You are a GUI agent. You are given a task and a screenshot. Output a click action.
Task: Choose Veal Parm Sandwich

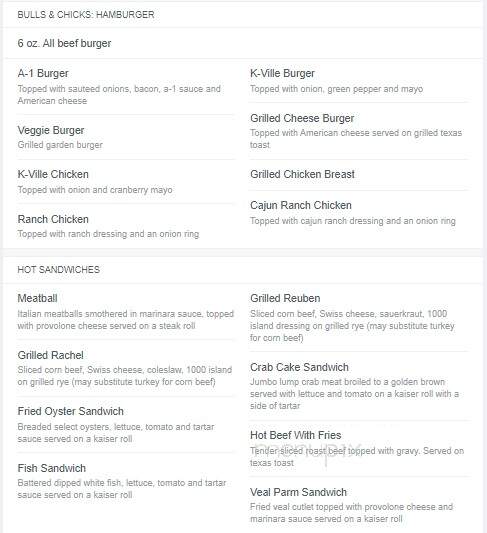(298, 492)
